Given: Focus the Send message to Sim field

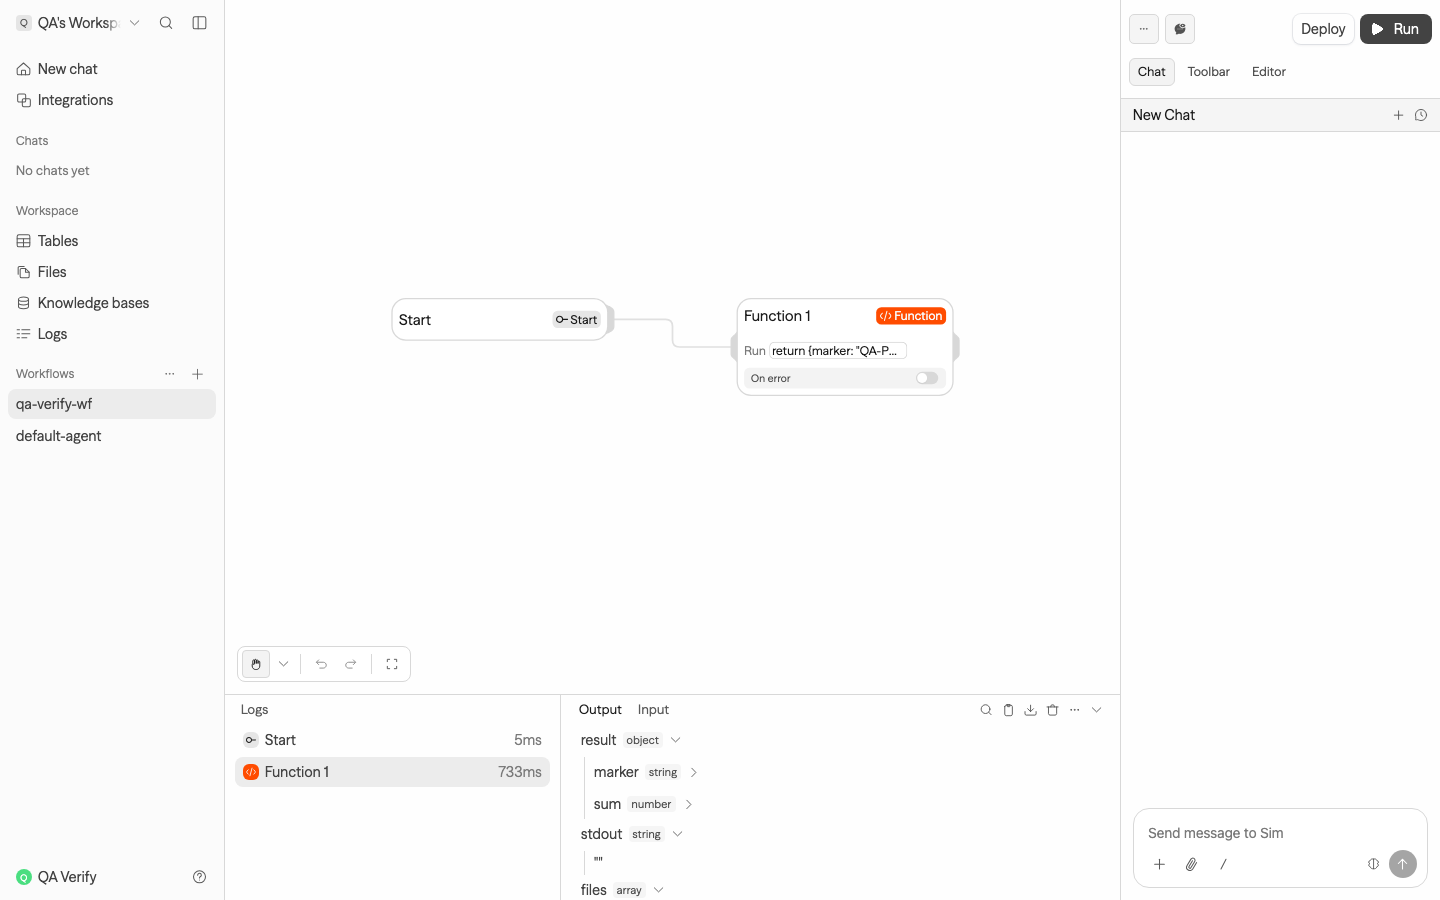Looking at the screenshot, I should (x=1280, y=833).
